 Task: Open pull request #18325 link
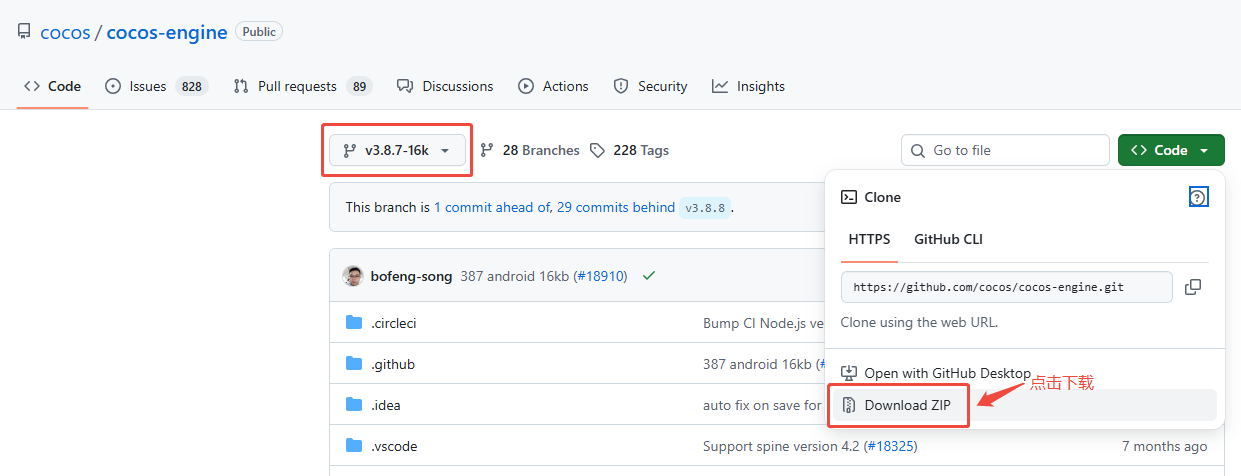pos(891,446)
